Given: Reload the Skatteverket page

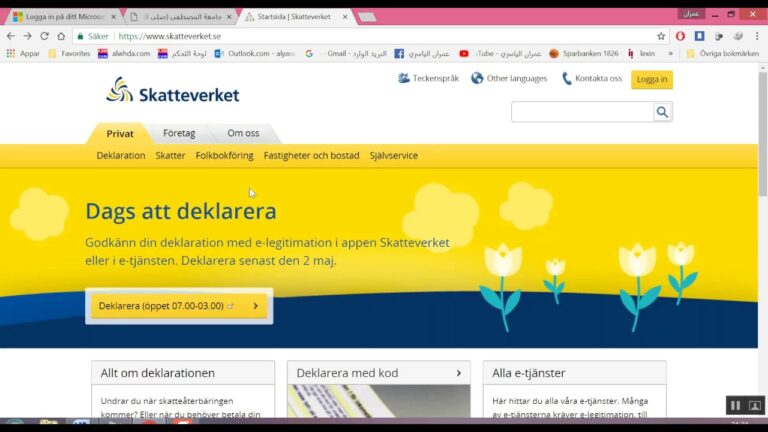Looking at the screenshot, I should coord(44,36).
